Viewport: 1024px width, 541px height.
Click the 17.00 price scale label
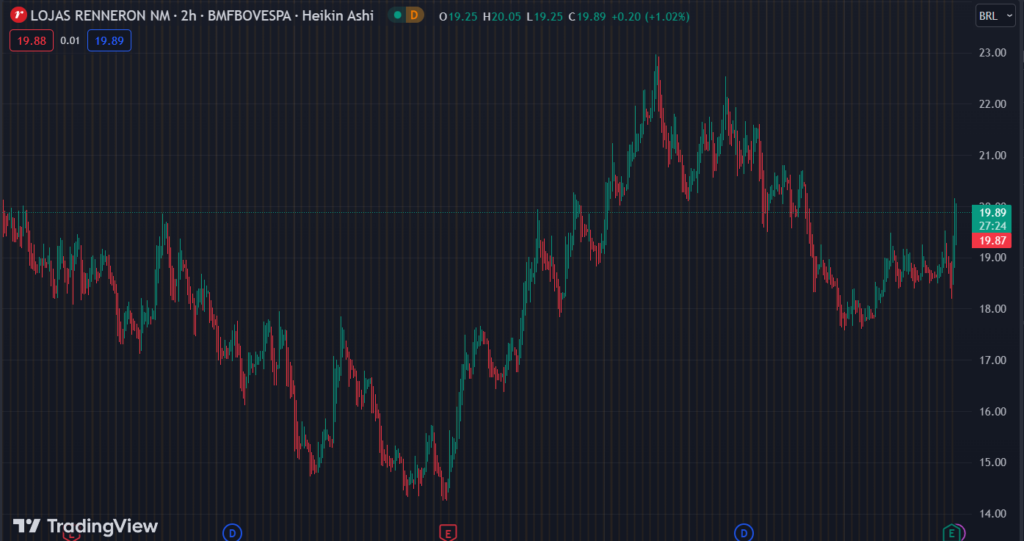(x=991, y=360)
